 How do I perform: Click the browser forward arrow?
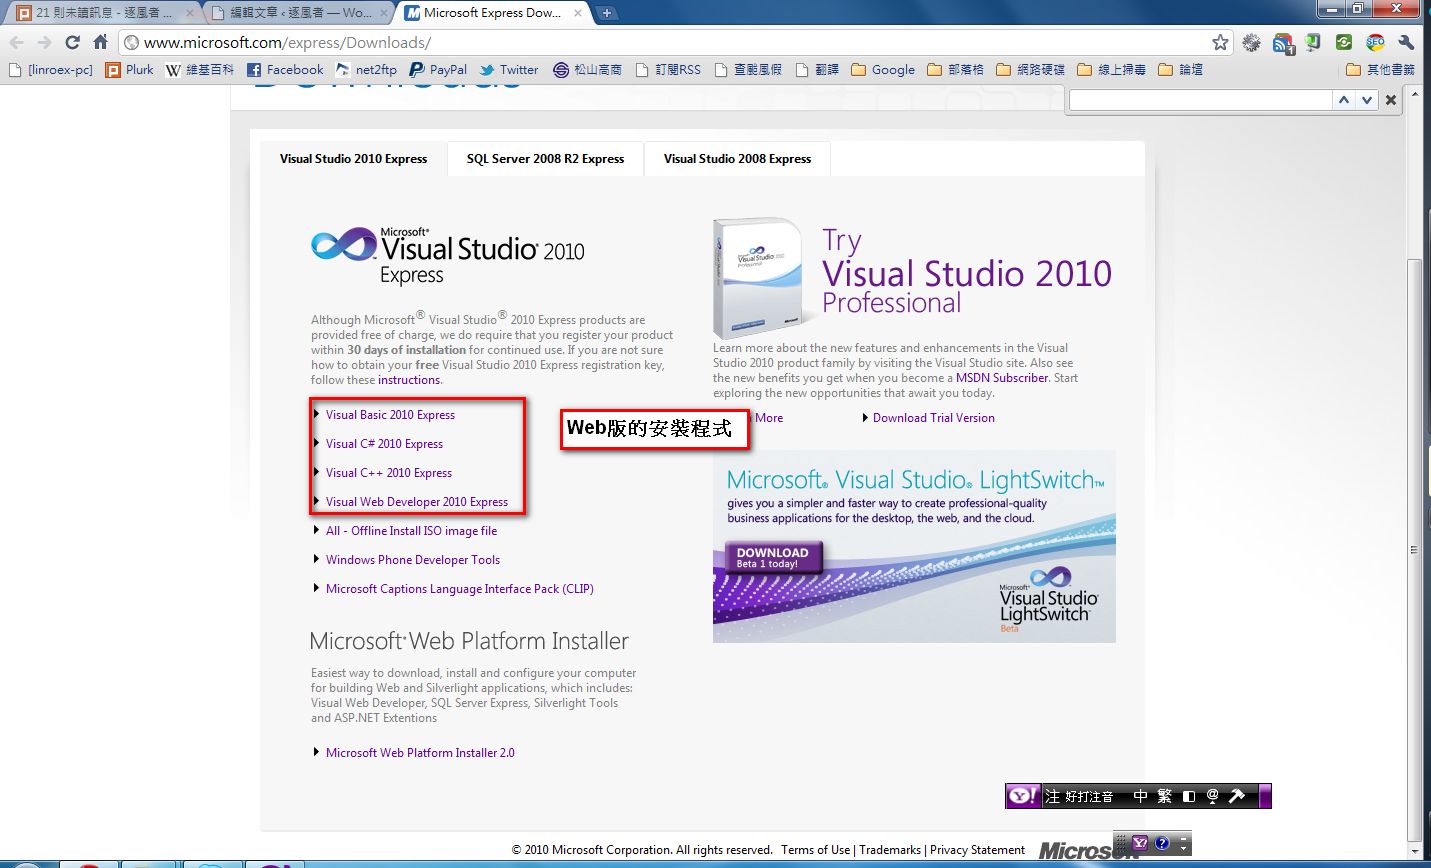44,42
